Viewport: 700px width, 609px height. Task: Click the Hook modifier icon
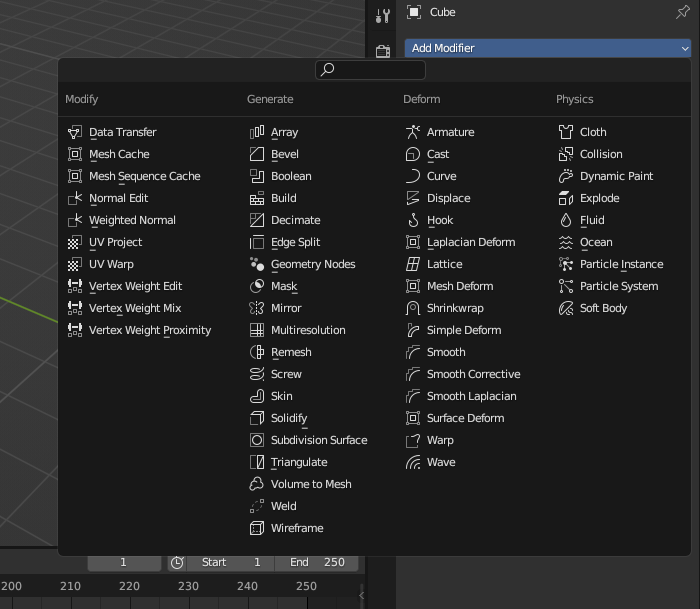pos(413,220)
